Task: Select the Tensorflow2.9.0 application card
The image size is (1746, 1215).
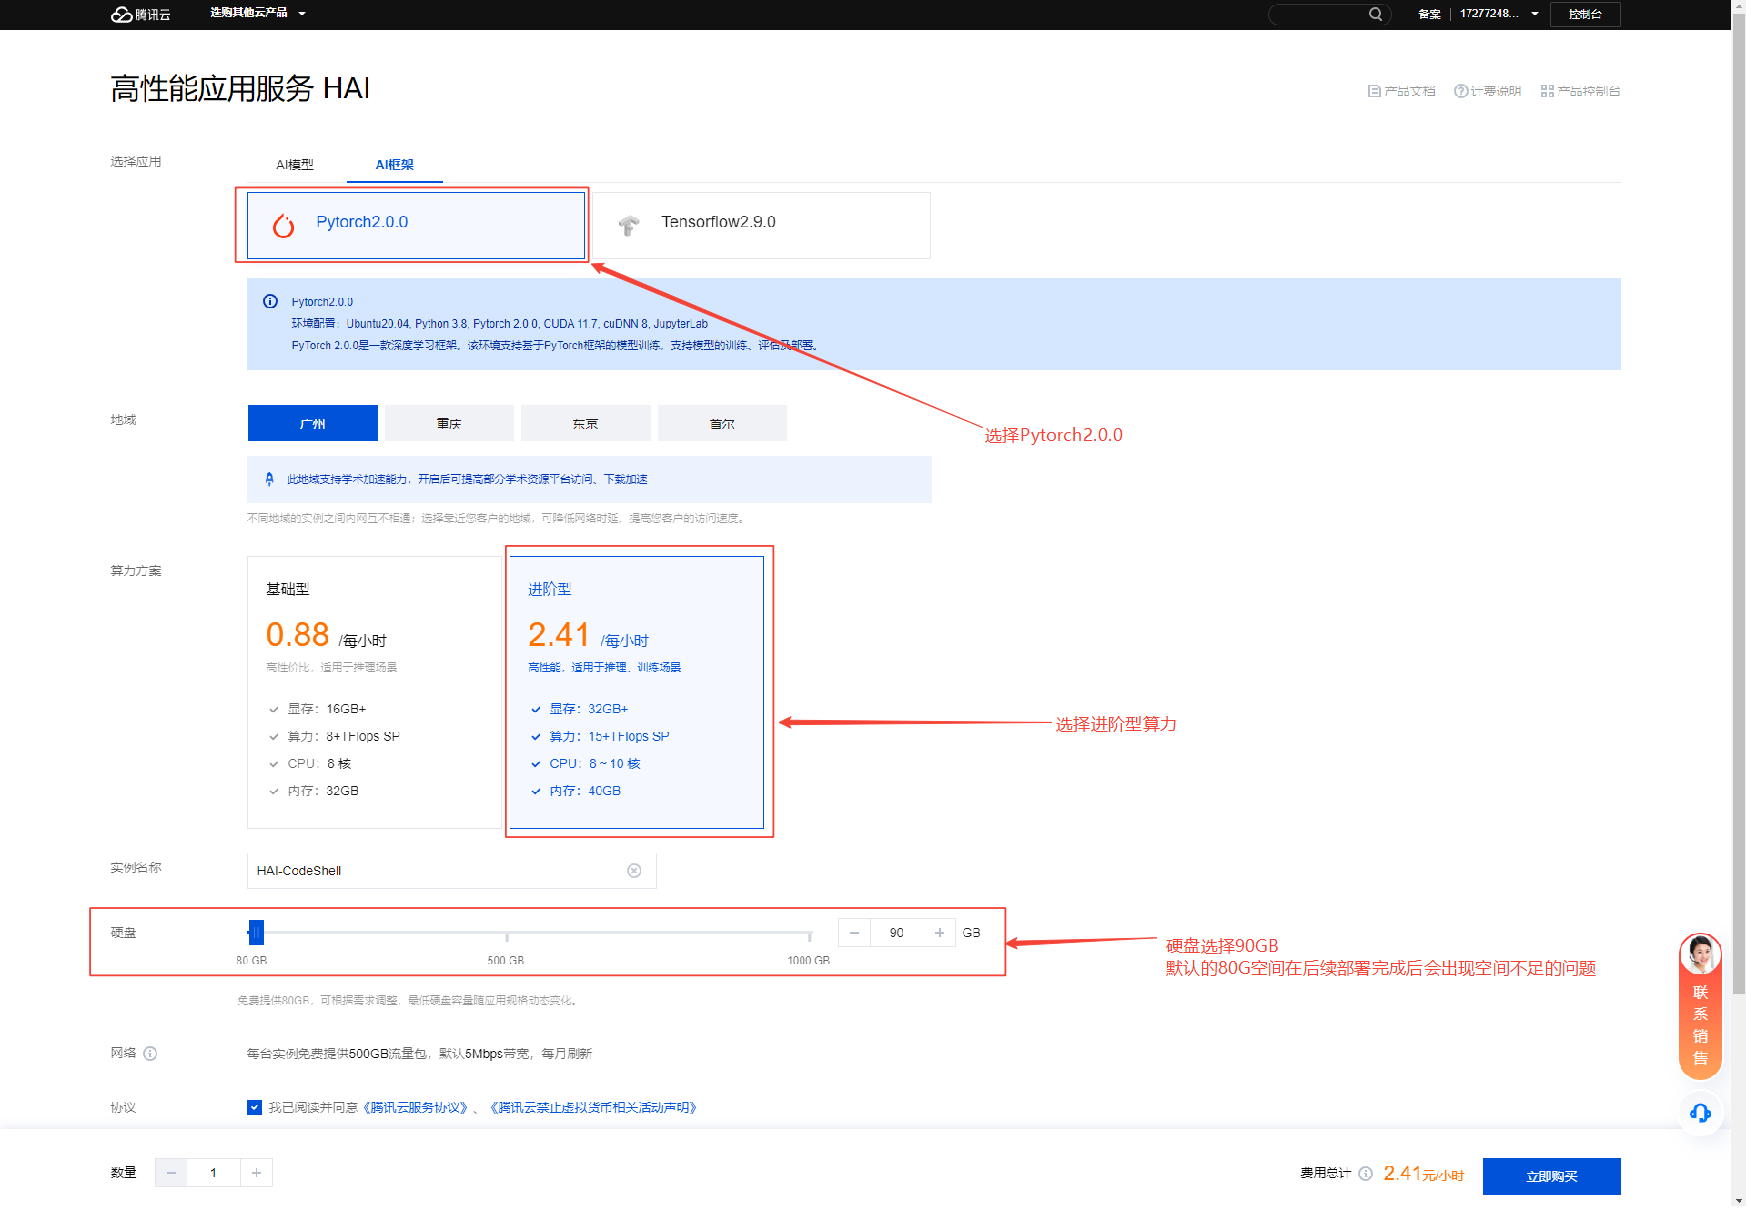Action: 761,225
